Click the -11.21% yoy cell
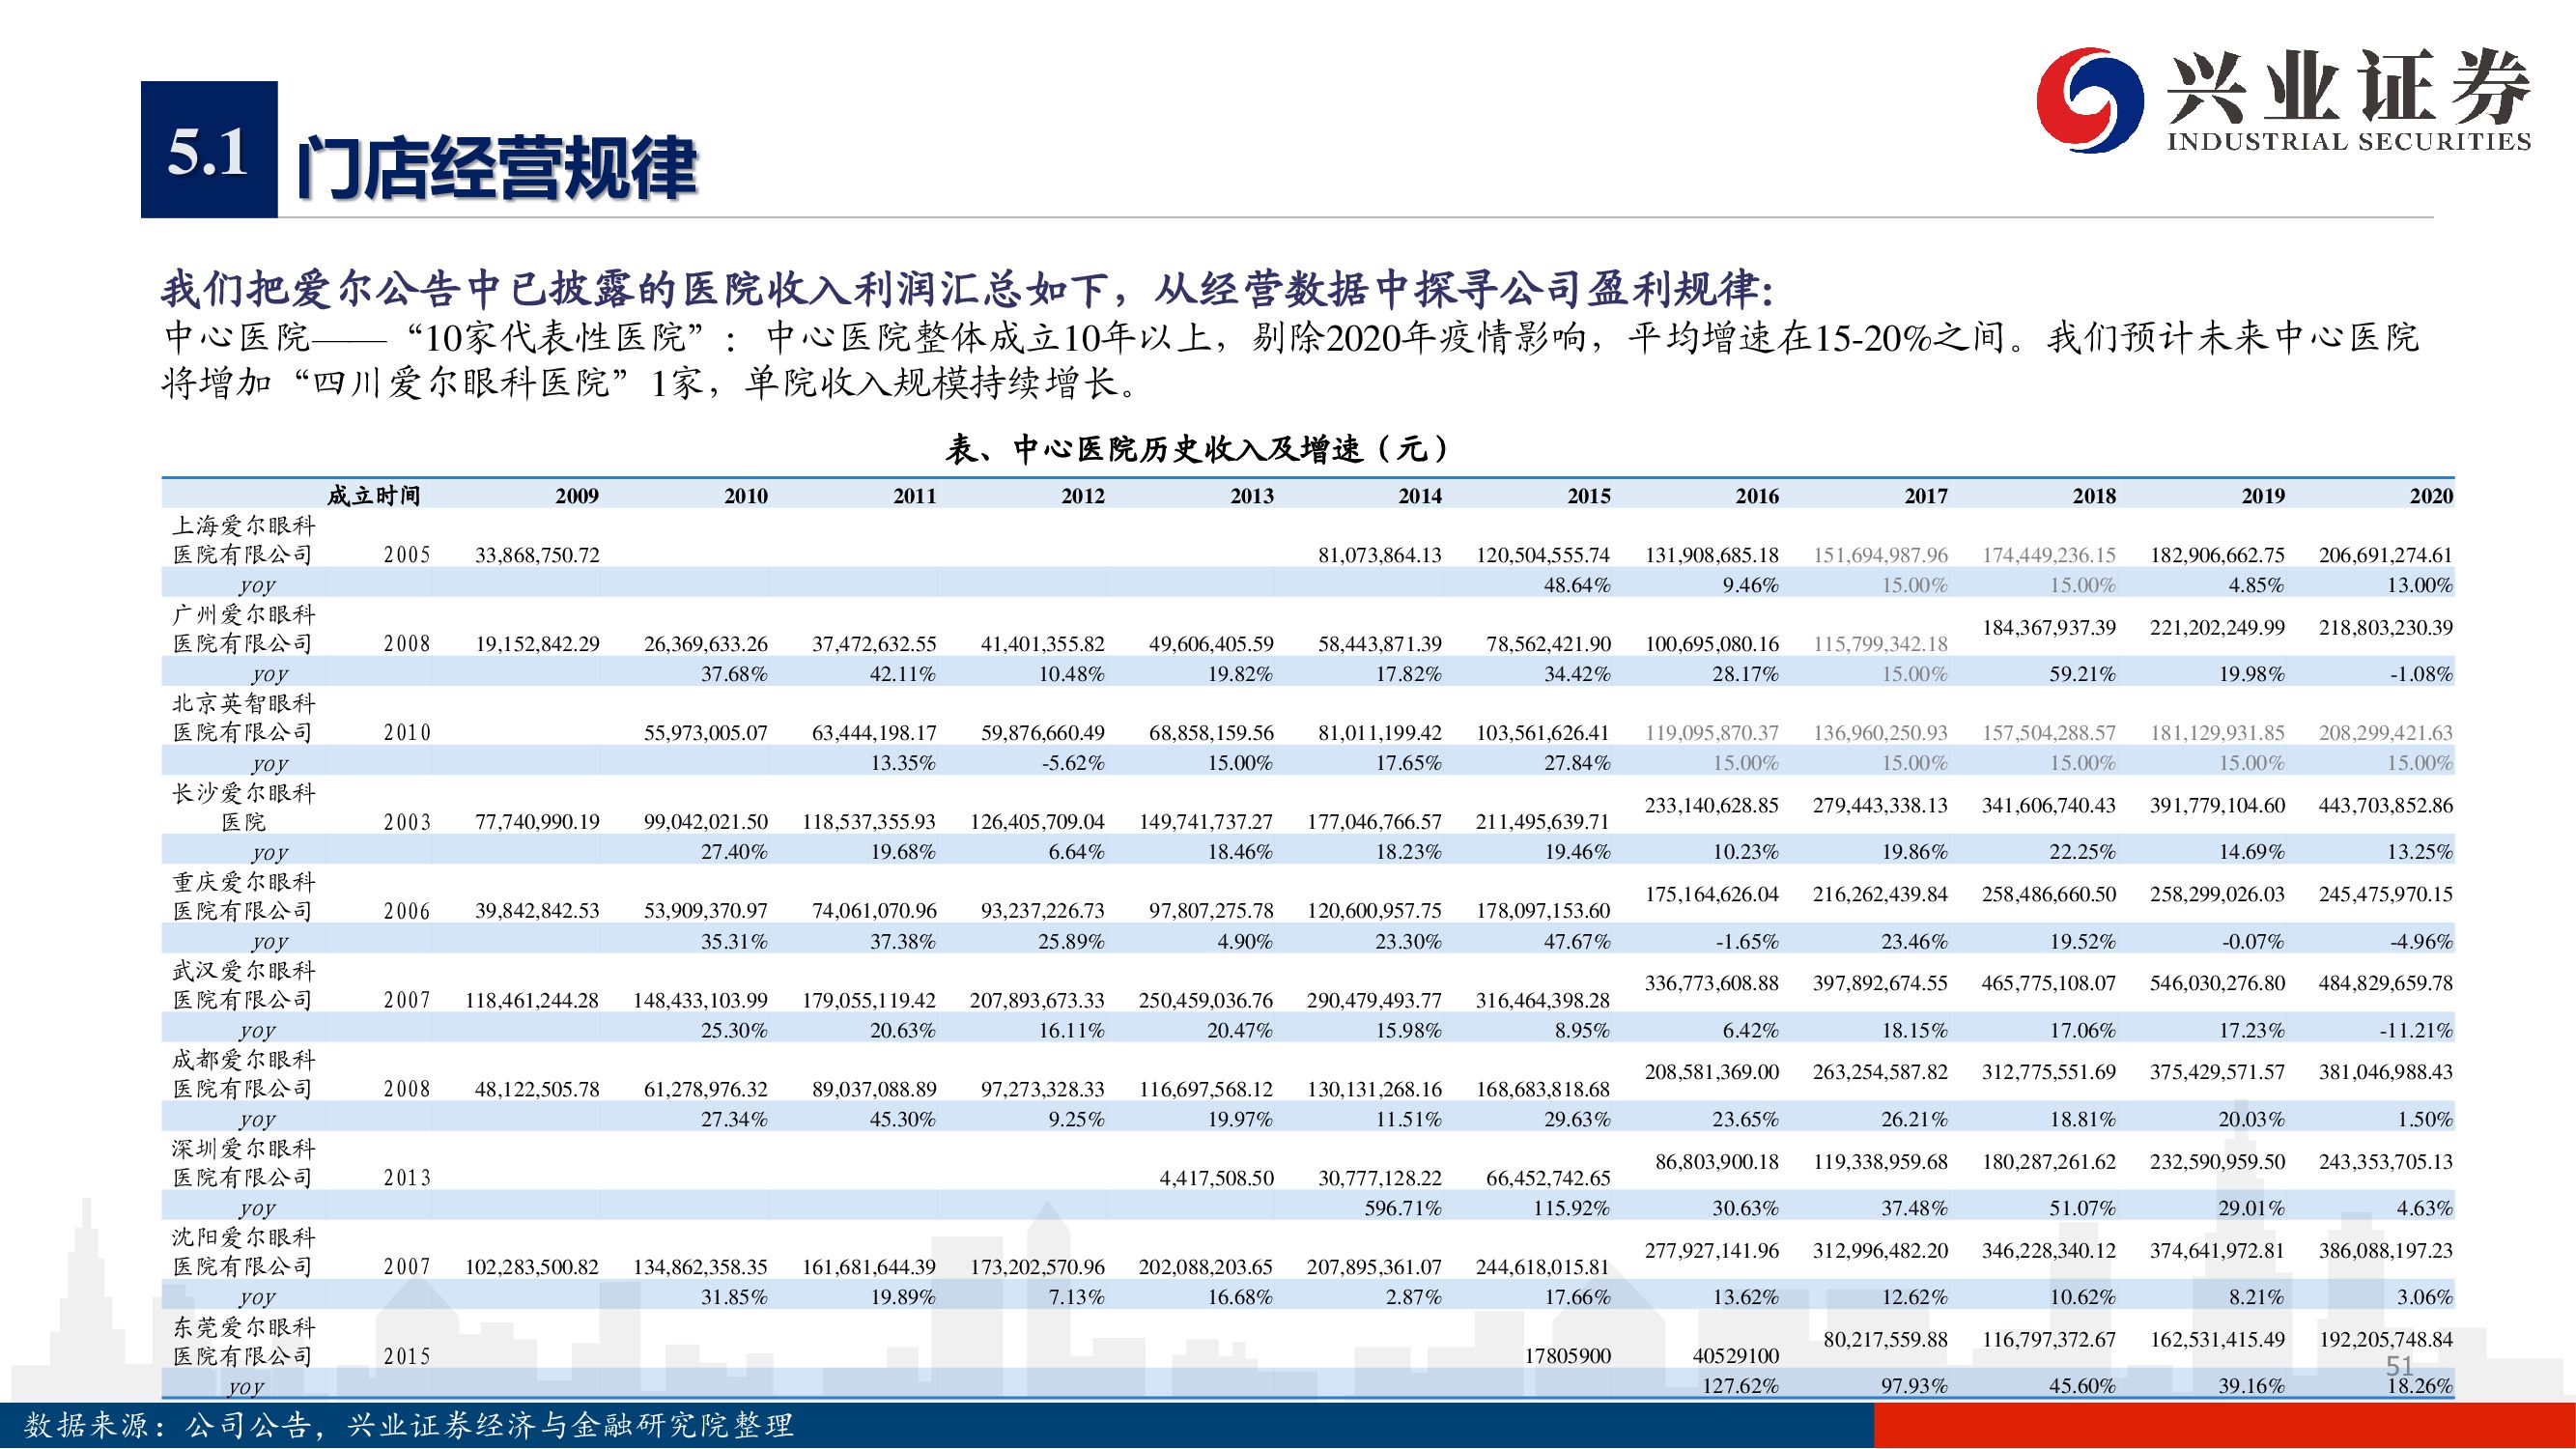The width and height of the screenshot is (2576, 1449). (x=2415, y=1030)
